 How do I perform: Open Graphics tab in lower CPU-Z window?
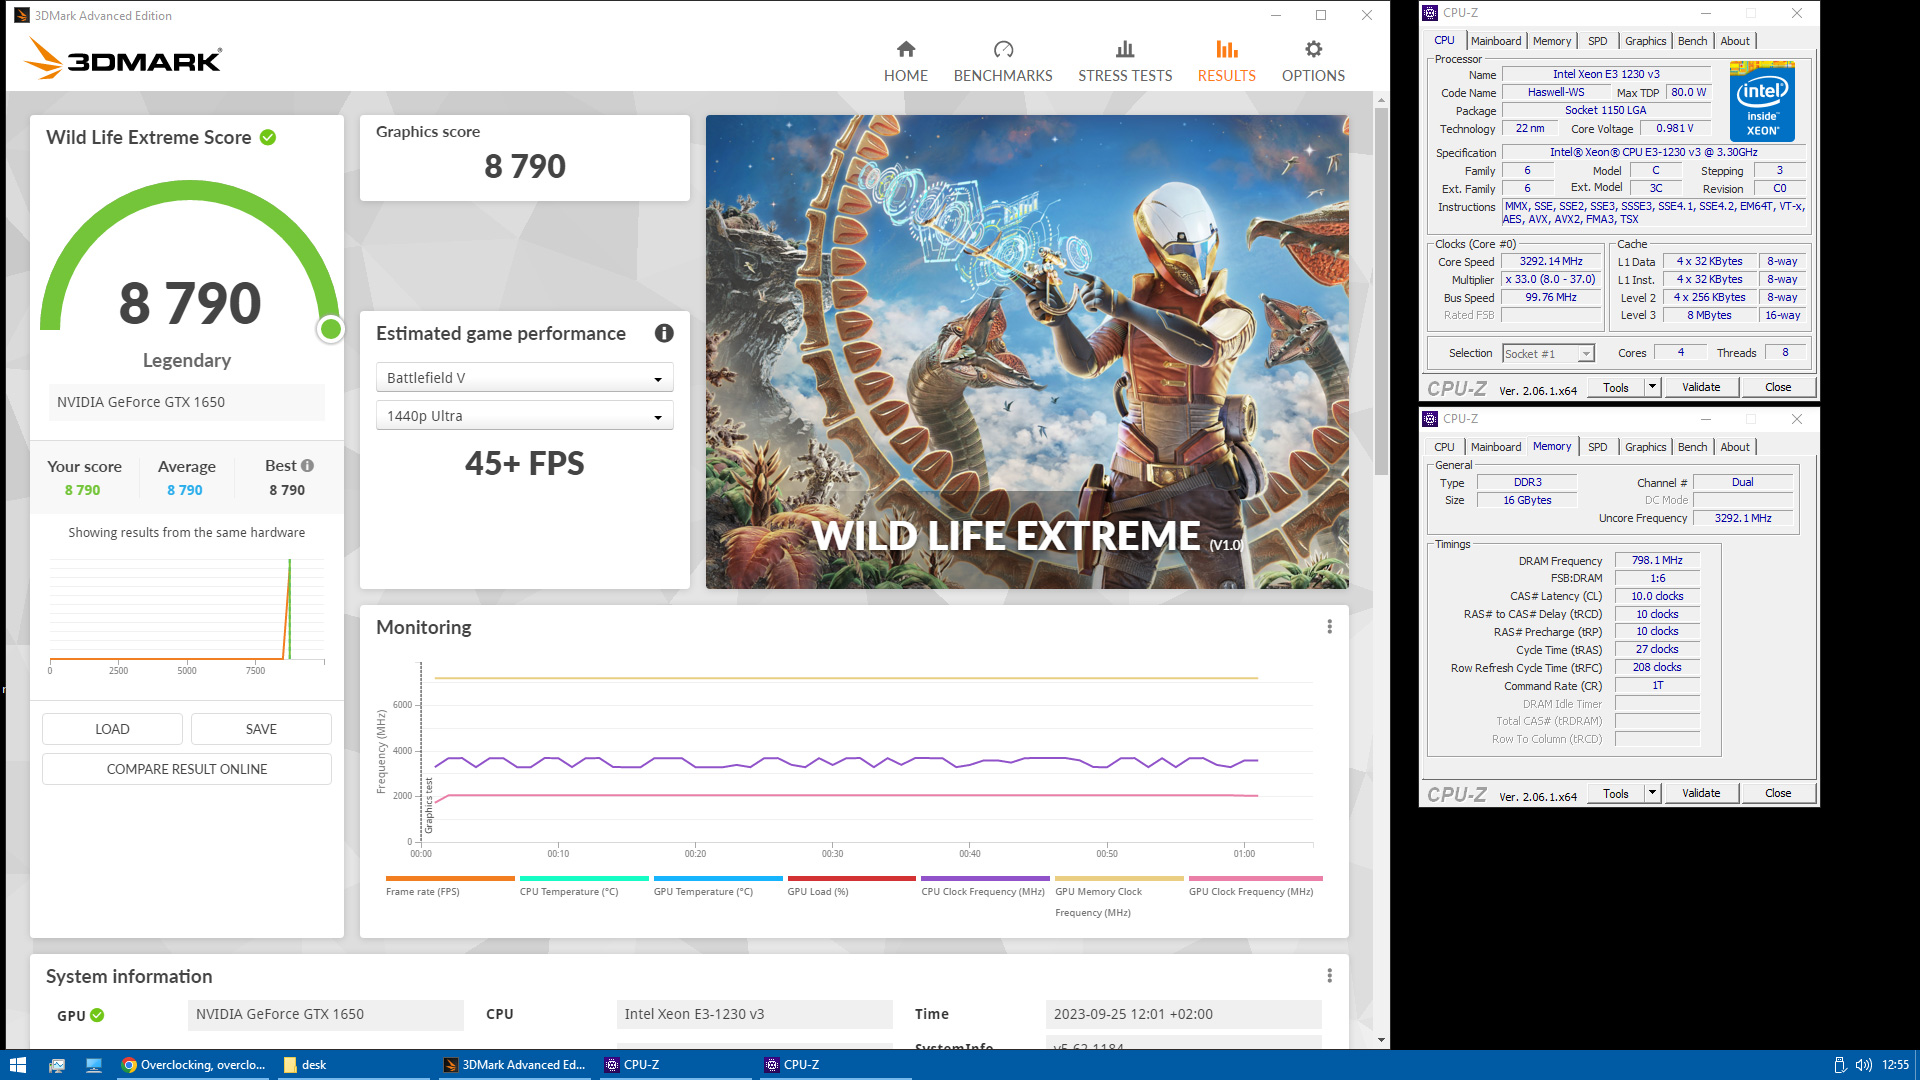tap(1645, 447)
